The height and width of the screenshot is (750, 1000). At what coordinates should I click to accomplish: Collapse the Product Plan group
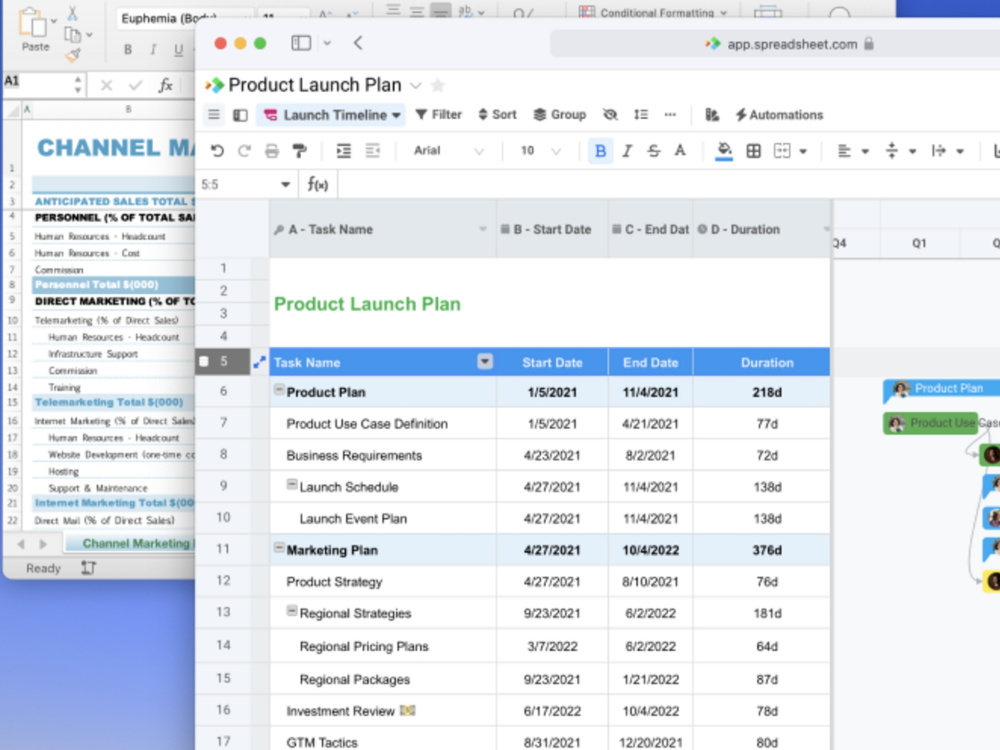[x=279, y=389]
